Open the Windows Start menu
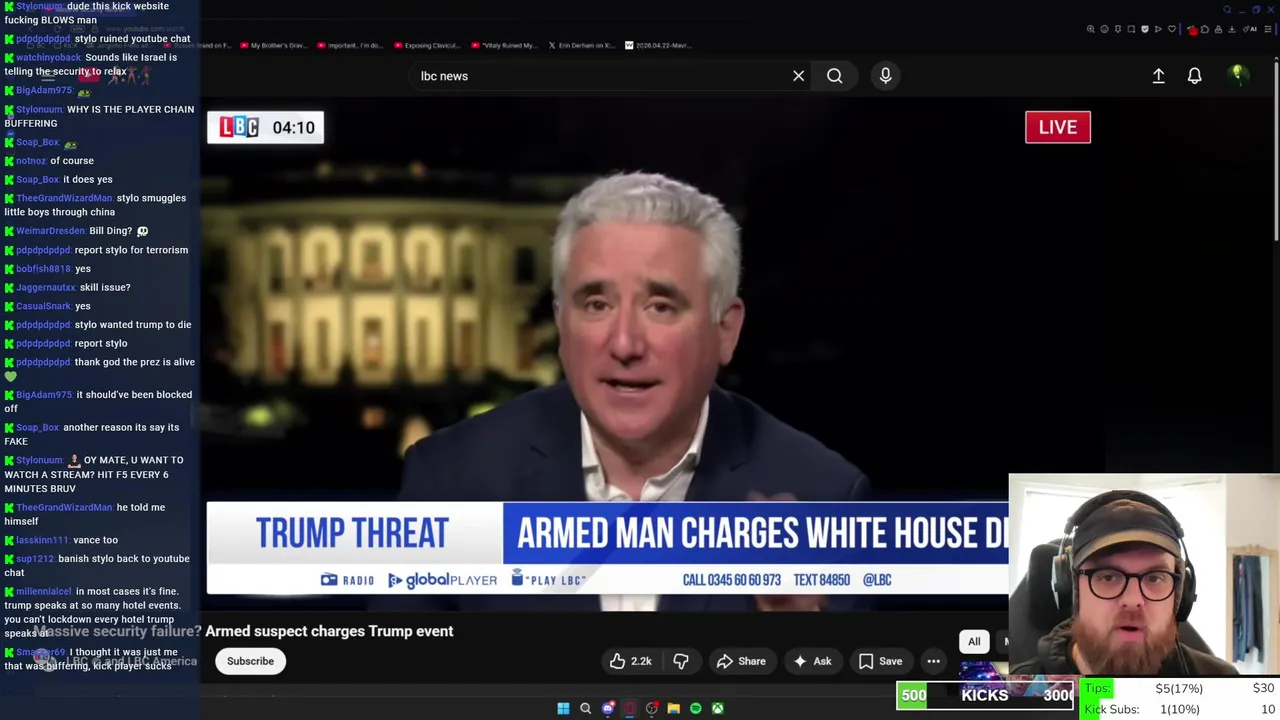The height and width of the screenshot is (720, 1280). (x=563, y=708)
